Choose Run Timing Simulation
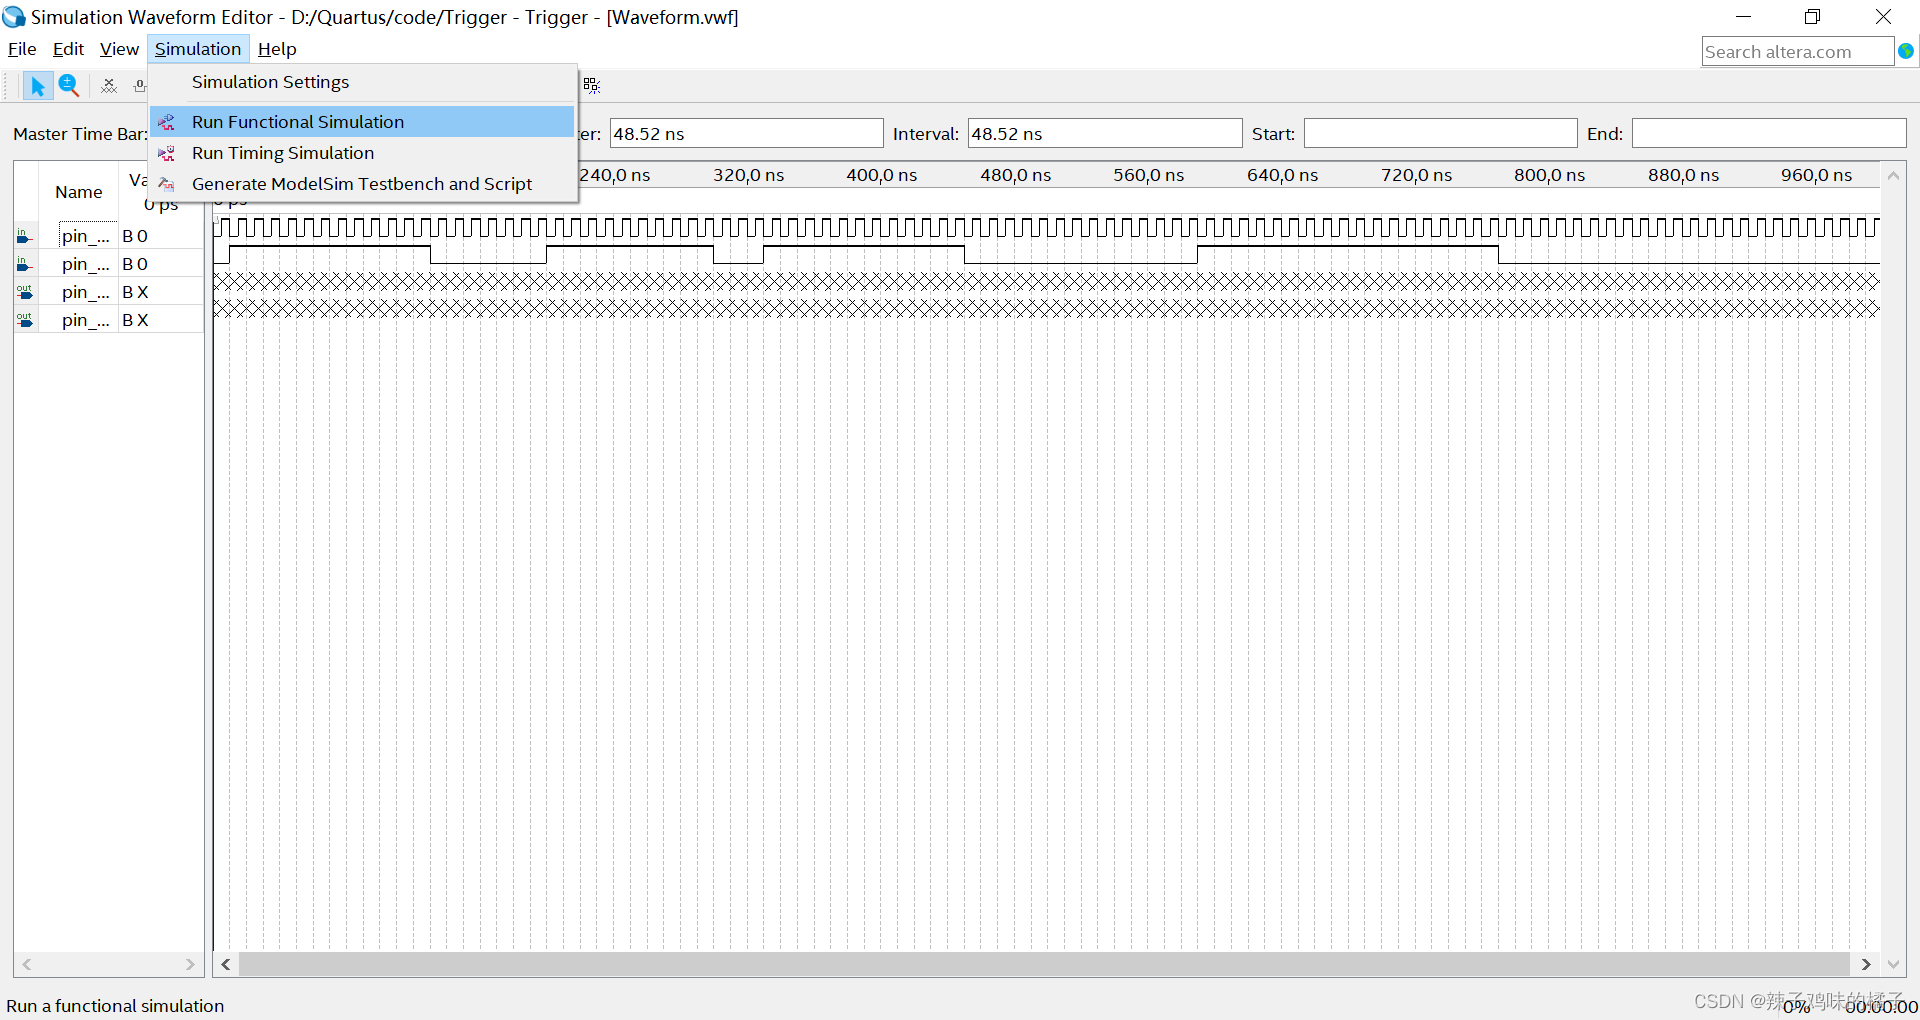The height and width of the screenshot is (1020, 1920). 362,153
